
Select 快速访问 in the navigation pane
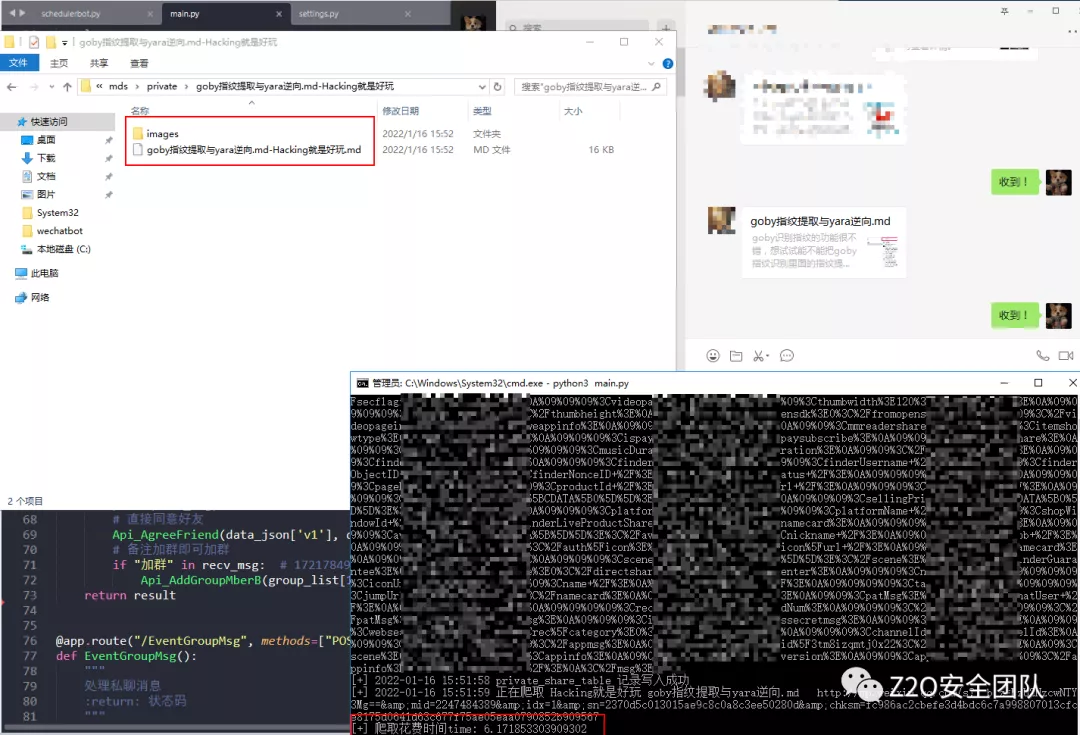coord(49,121)
